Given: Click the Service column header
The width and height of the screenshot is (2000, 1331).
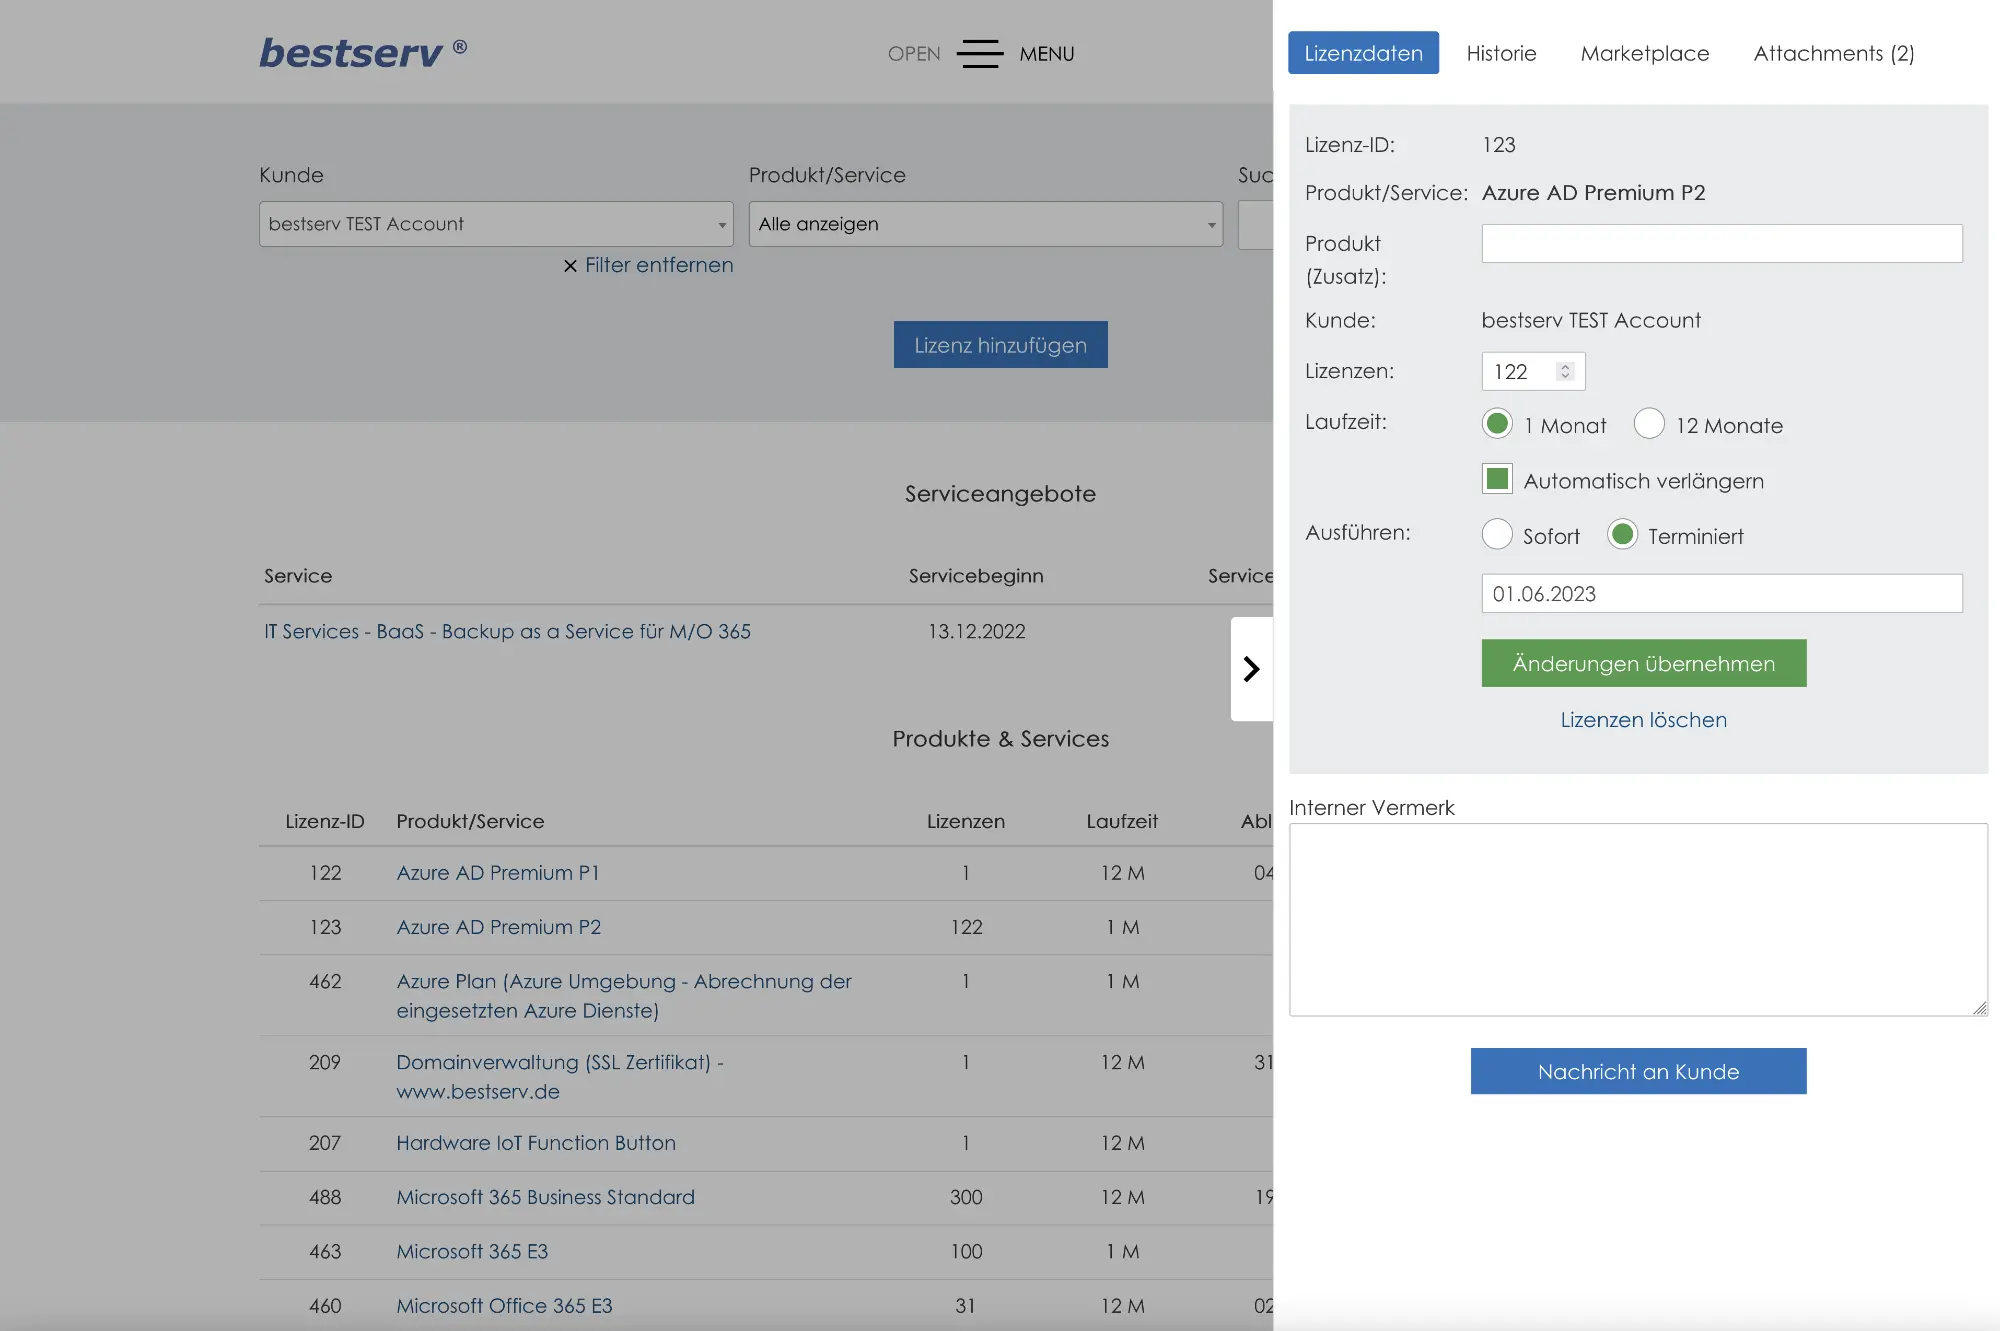Looking at the screenshot, I should (x=298, y=576).
